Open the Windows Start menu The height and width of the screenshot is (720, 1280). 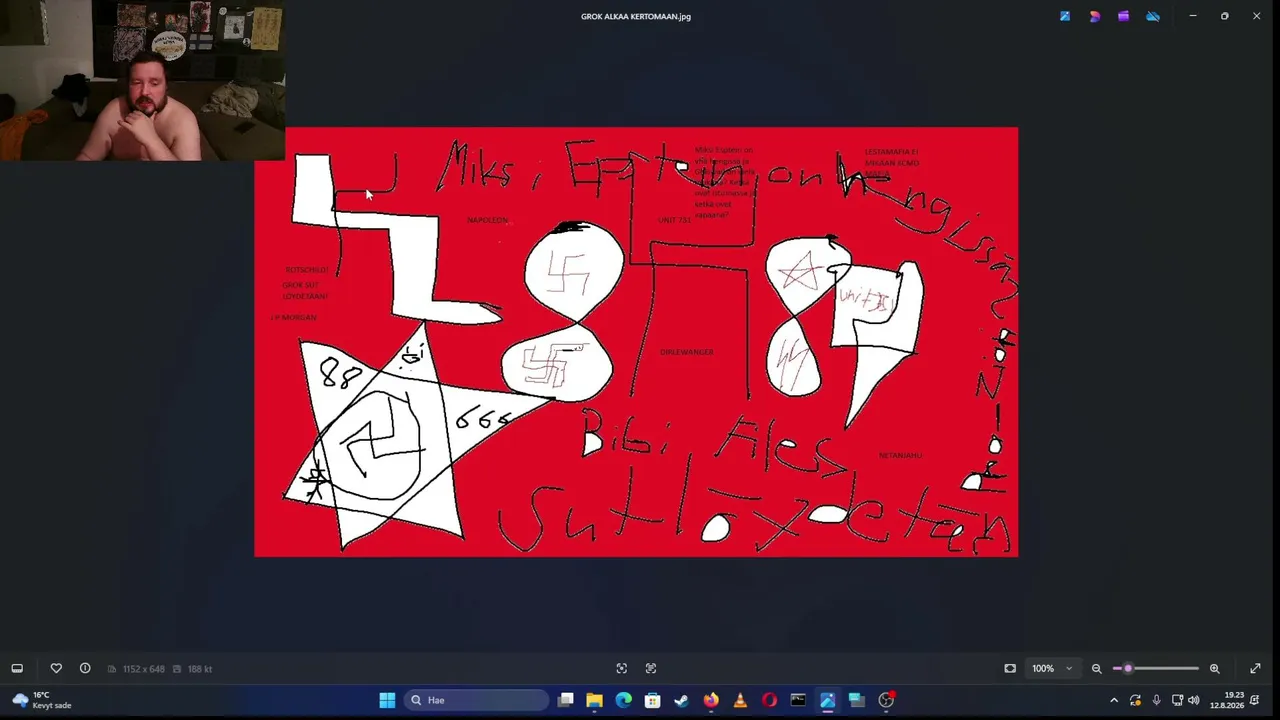point(387,700)
